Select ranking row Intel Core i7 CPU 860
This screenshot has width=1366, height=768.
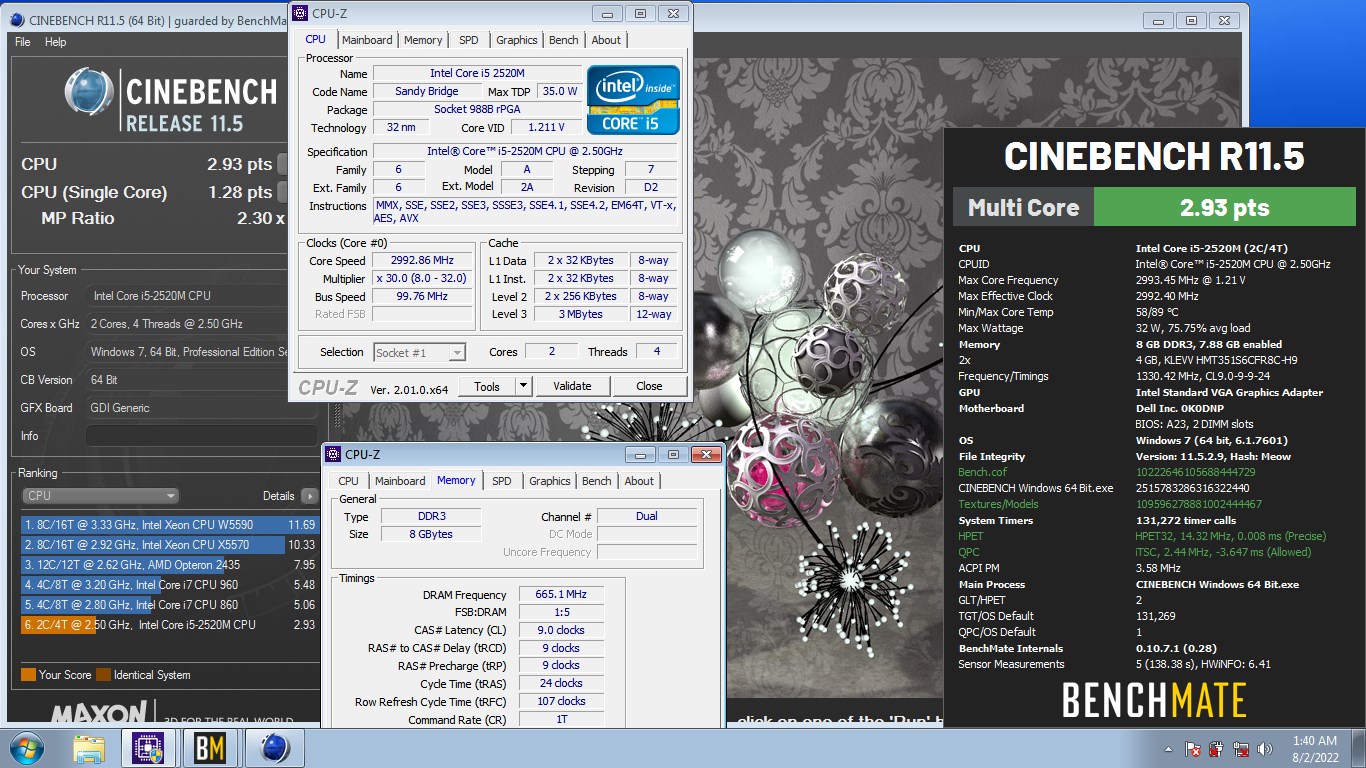tap(168, 605)
